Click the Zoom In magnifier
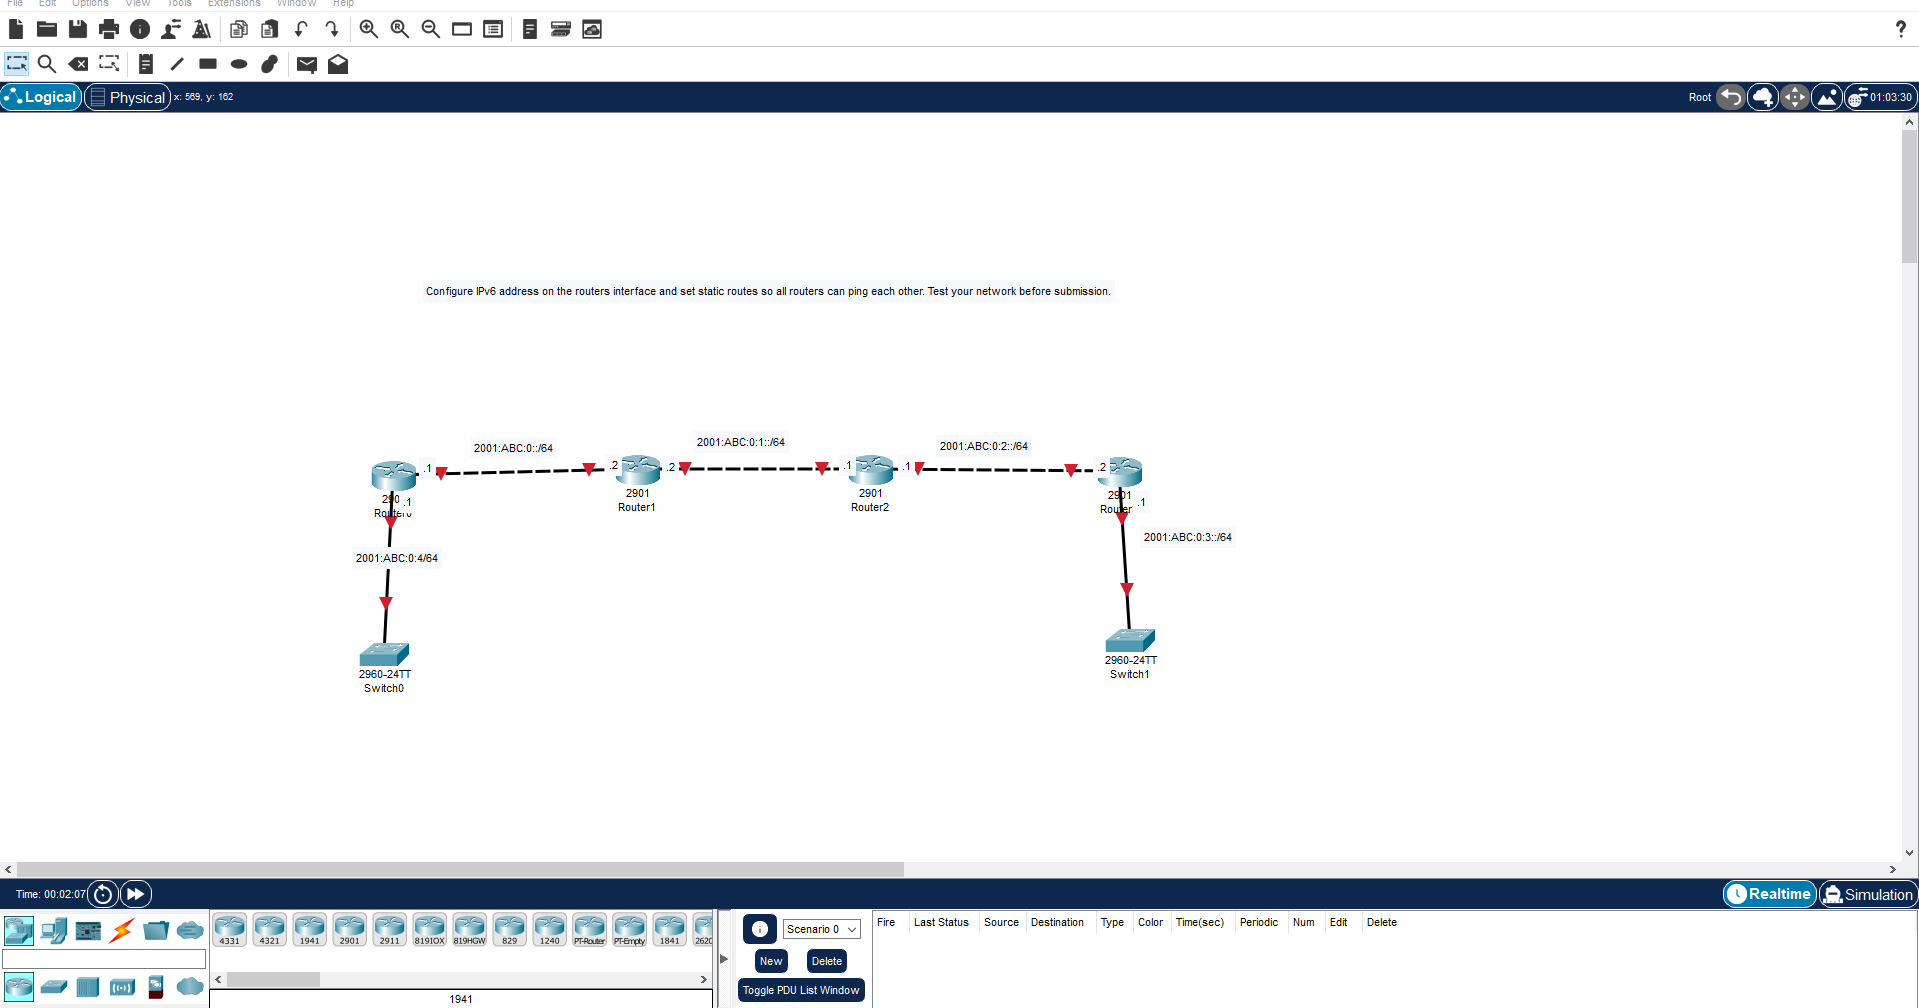Viewport: 1919px width, 1008px height. pos(369,29)
